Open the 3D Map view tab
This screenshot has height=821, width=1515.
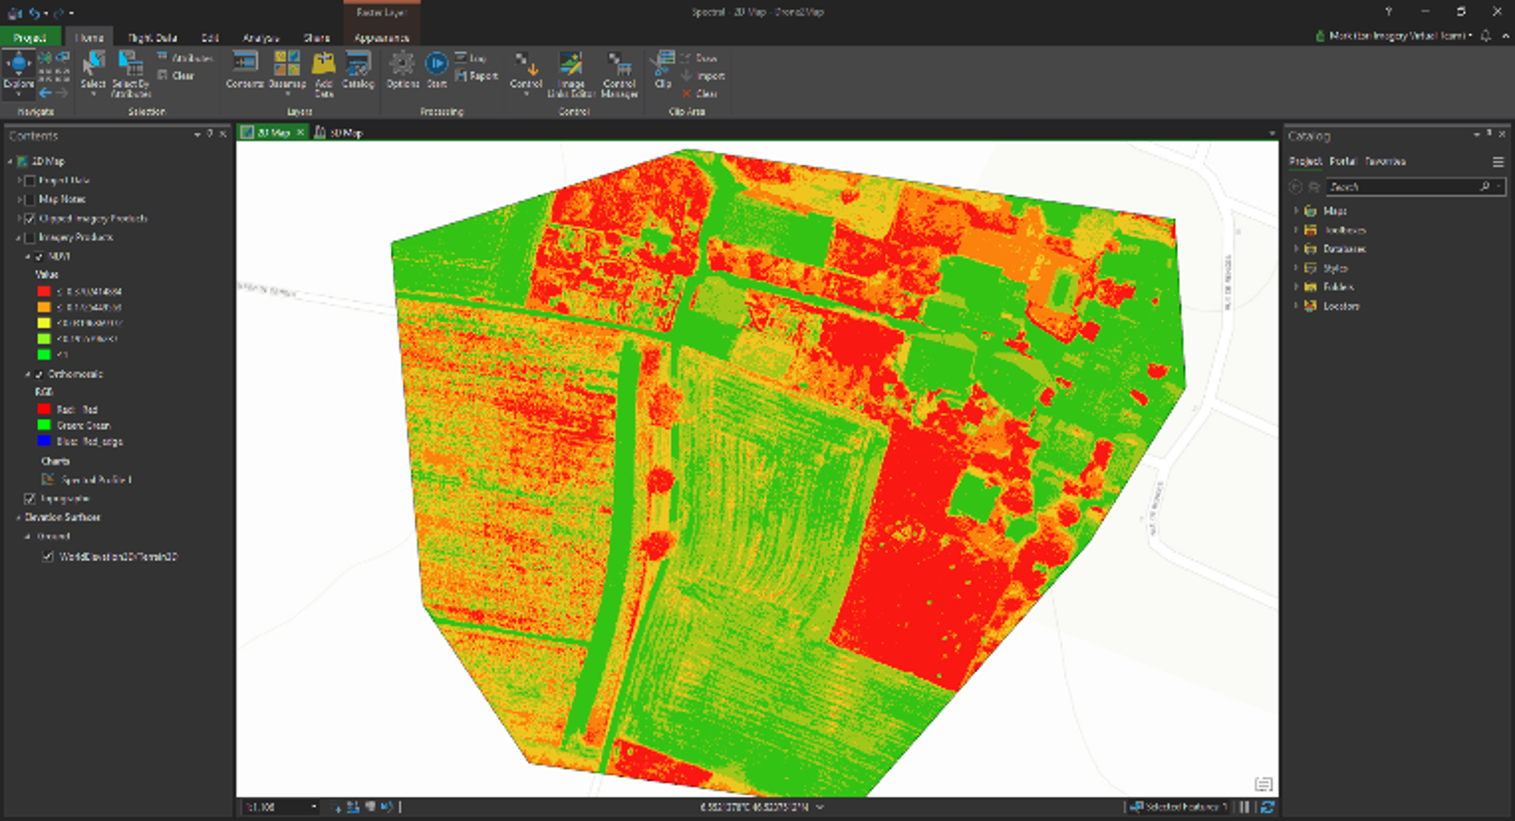344,131
